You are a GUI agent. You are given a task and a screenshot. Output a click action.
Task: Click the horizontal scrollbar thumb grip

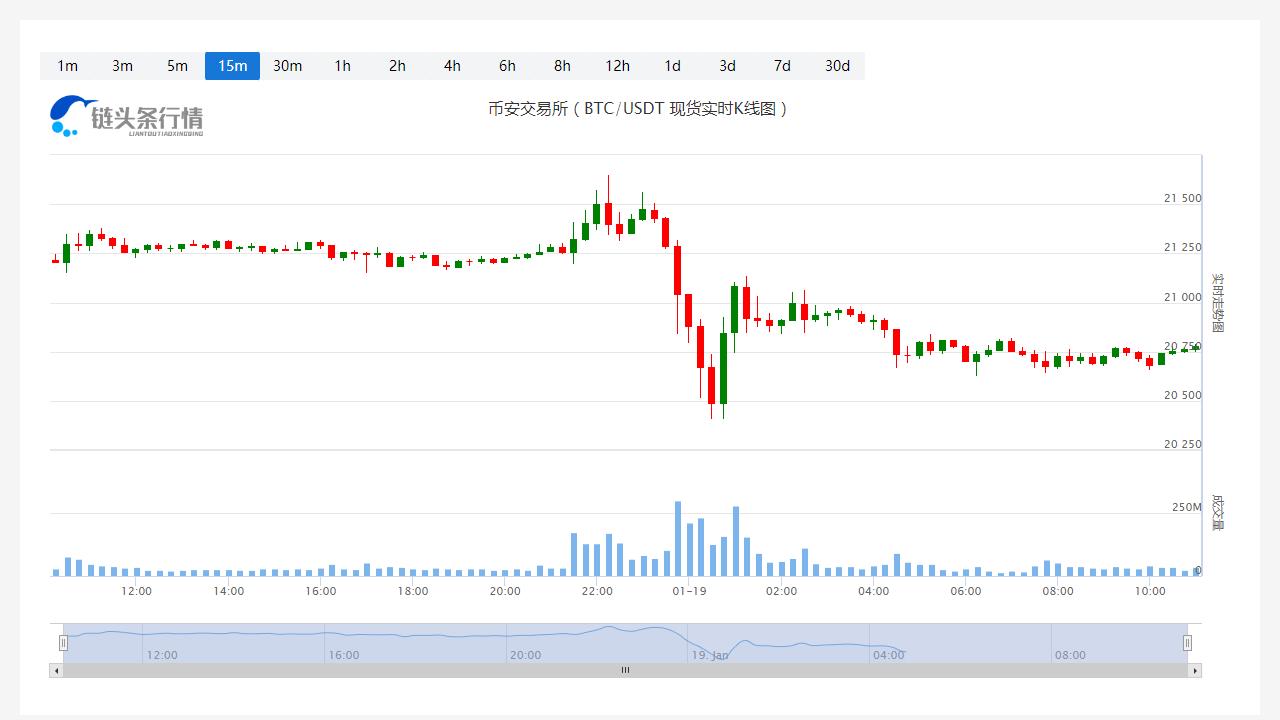click(x=625, y=671)
